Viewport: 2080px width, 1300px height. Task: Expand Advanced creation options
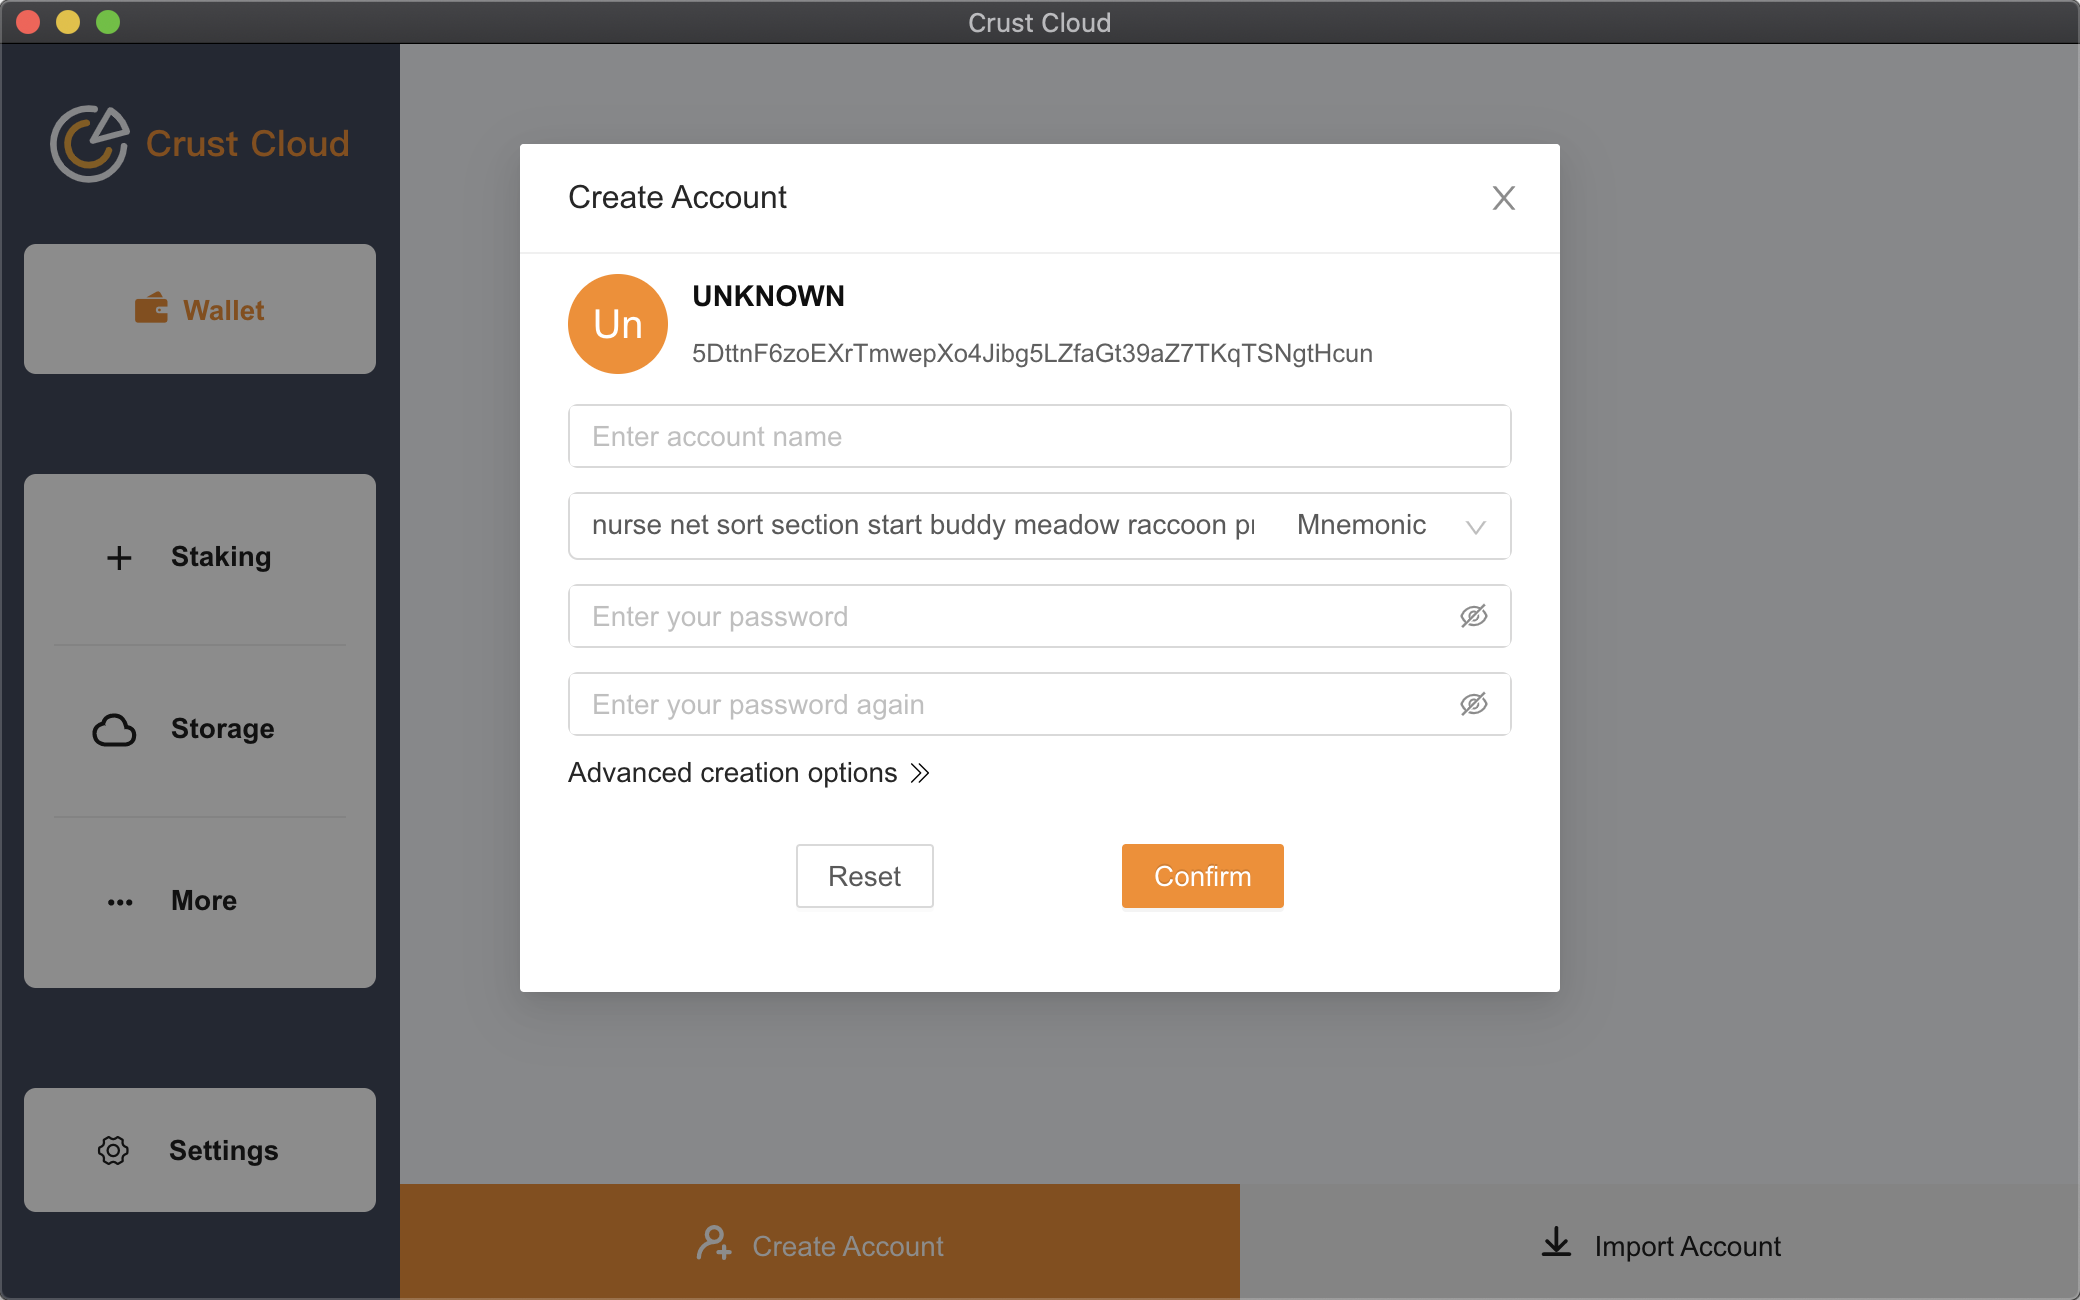749,773
